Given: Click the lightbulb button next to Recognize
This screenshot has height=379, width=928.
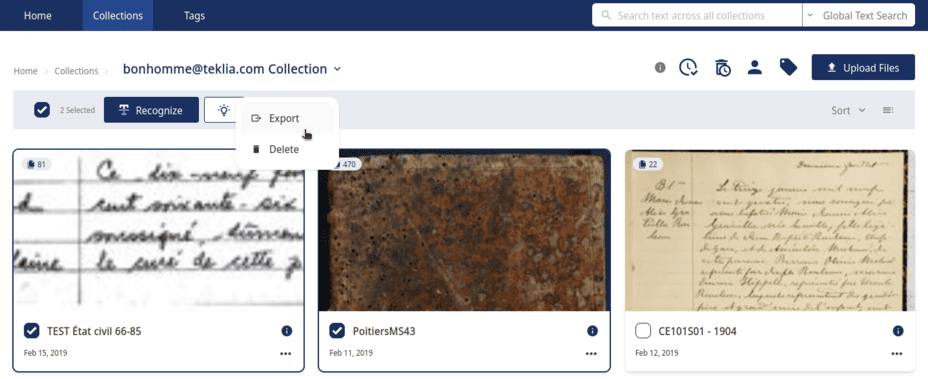Looking at the screenshot, I should coord(224,110).
